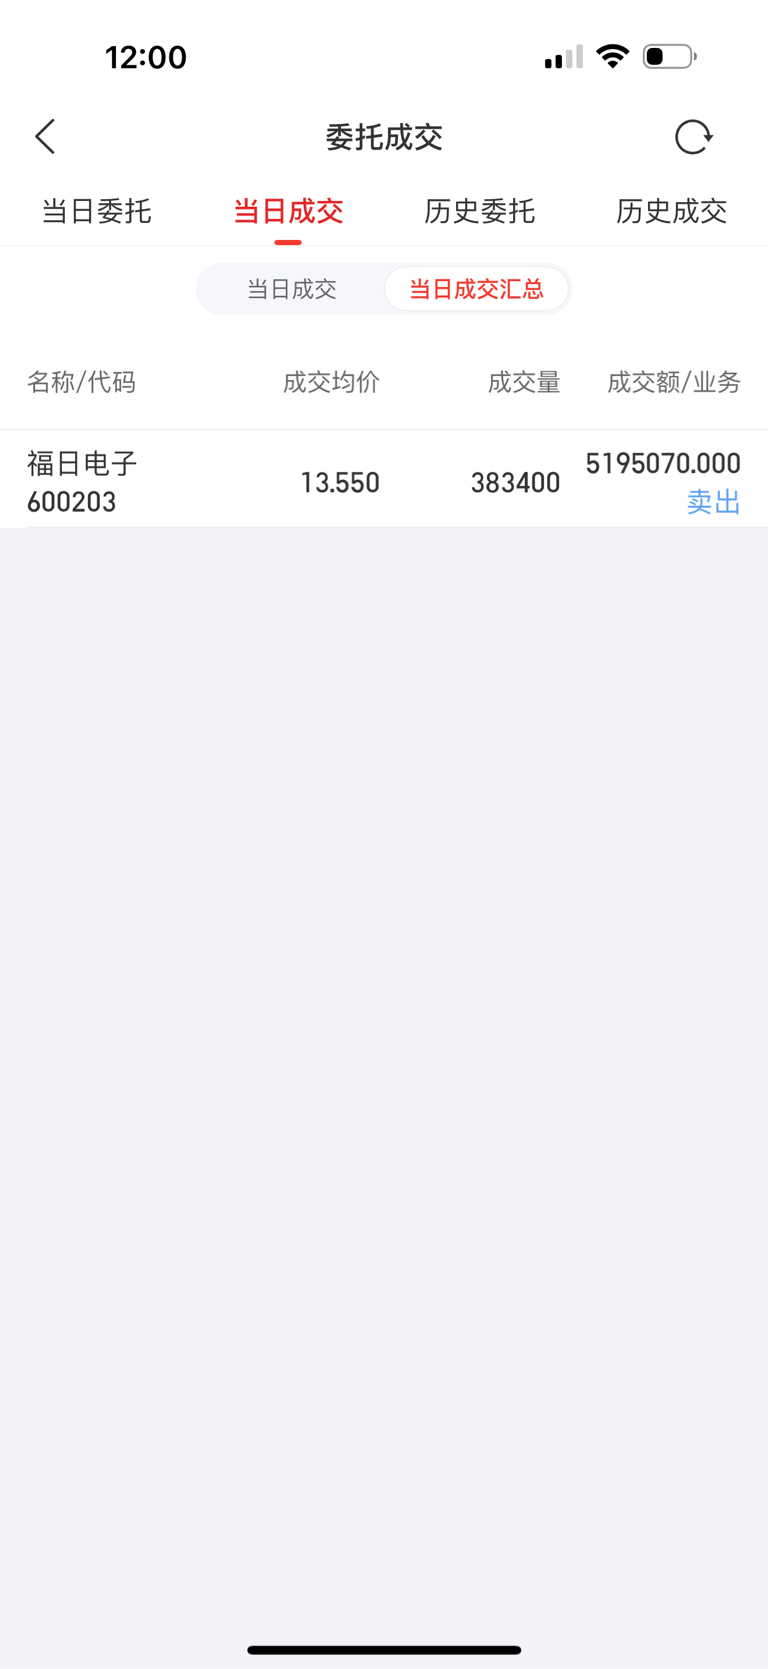This screenshot has height=1669, width=768.
Task: Tap the back arrow icon
Action: 45,137
